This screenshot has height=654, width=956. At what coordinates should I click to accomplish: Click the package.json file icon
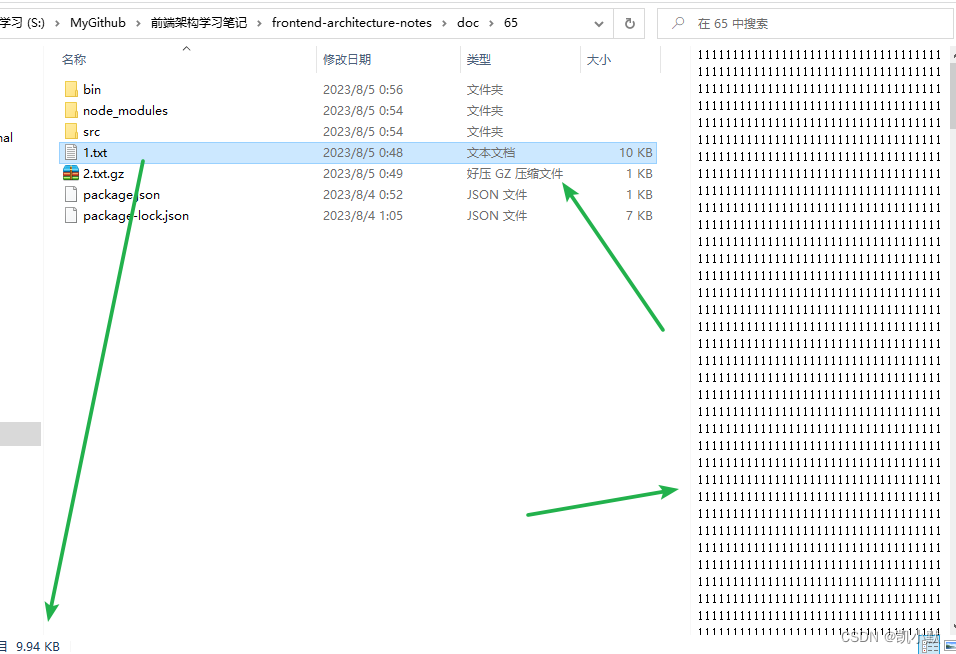71,194
